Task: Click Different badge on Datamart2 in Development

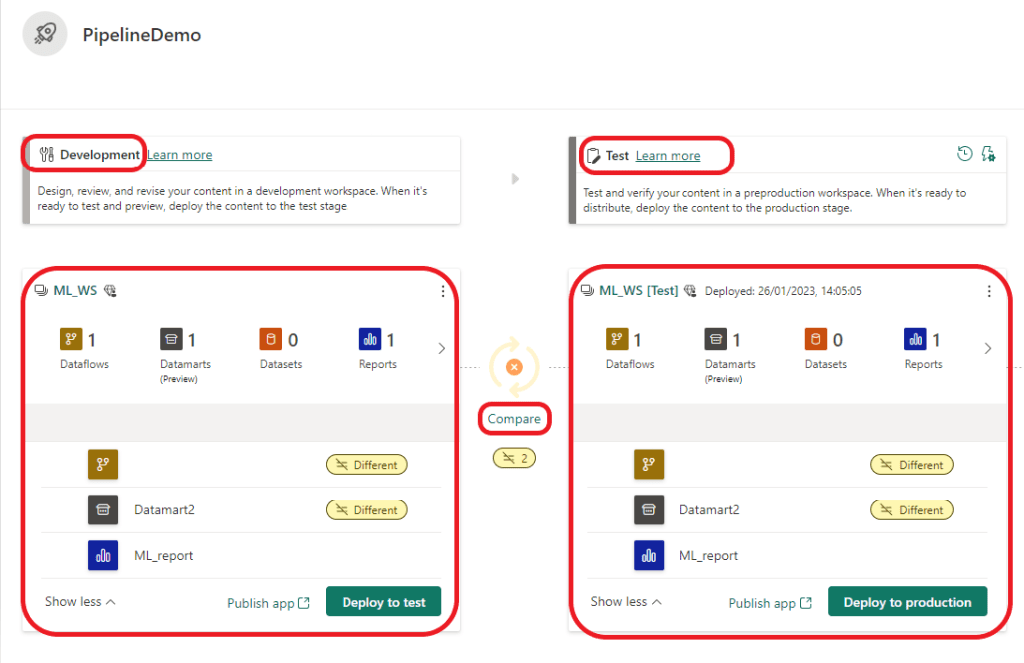Action: coord(367,510)
